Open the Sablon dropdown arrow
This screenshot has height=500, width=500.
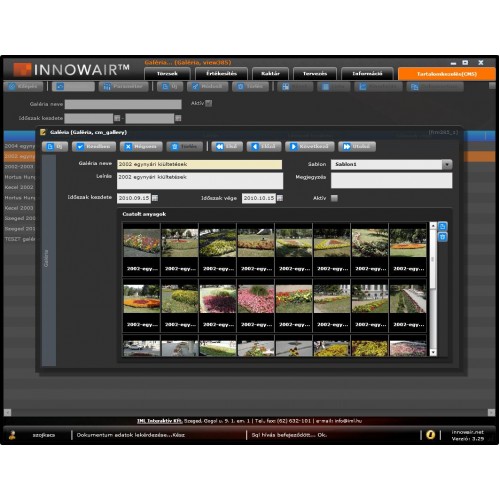point(447,164)
